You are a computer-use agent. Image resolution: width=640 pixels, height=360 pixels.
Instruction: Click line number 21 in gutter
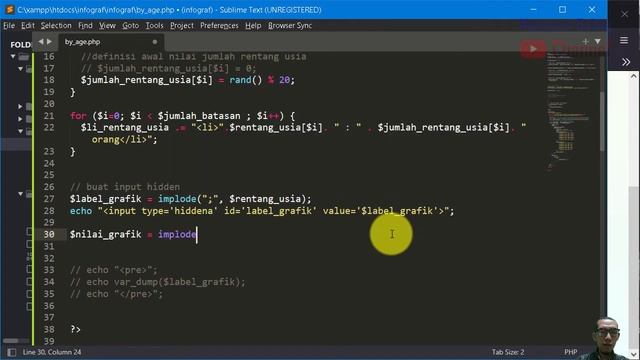point(49,116)
